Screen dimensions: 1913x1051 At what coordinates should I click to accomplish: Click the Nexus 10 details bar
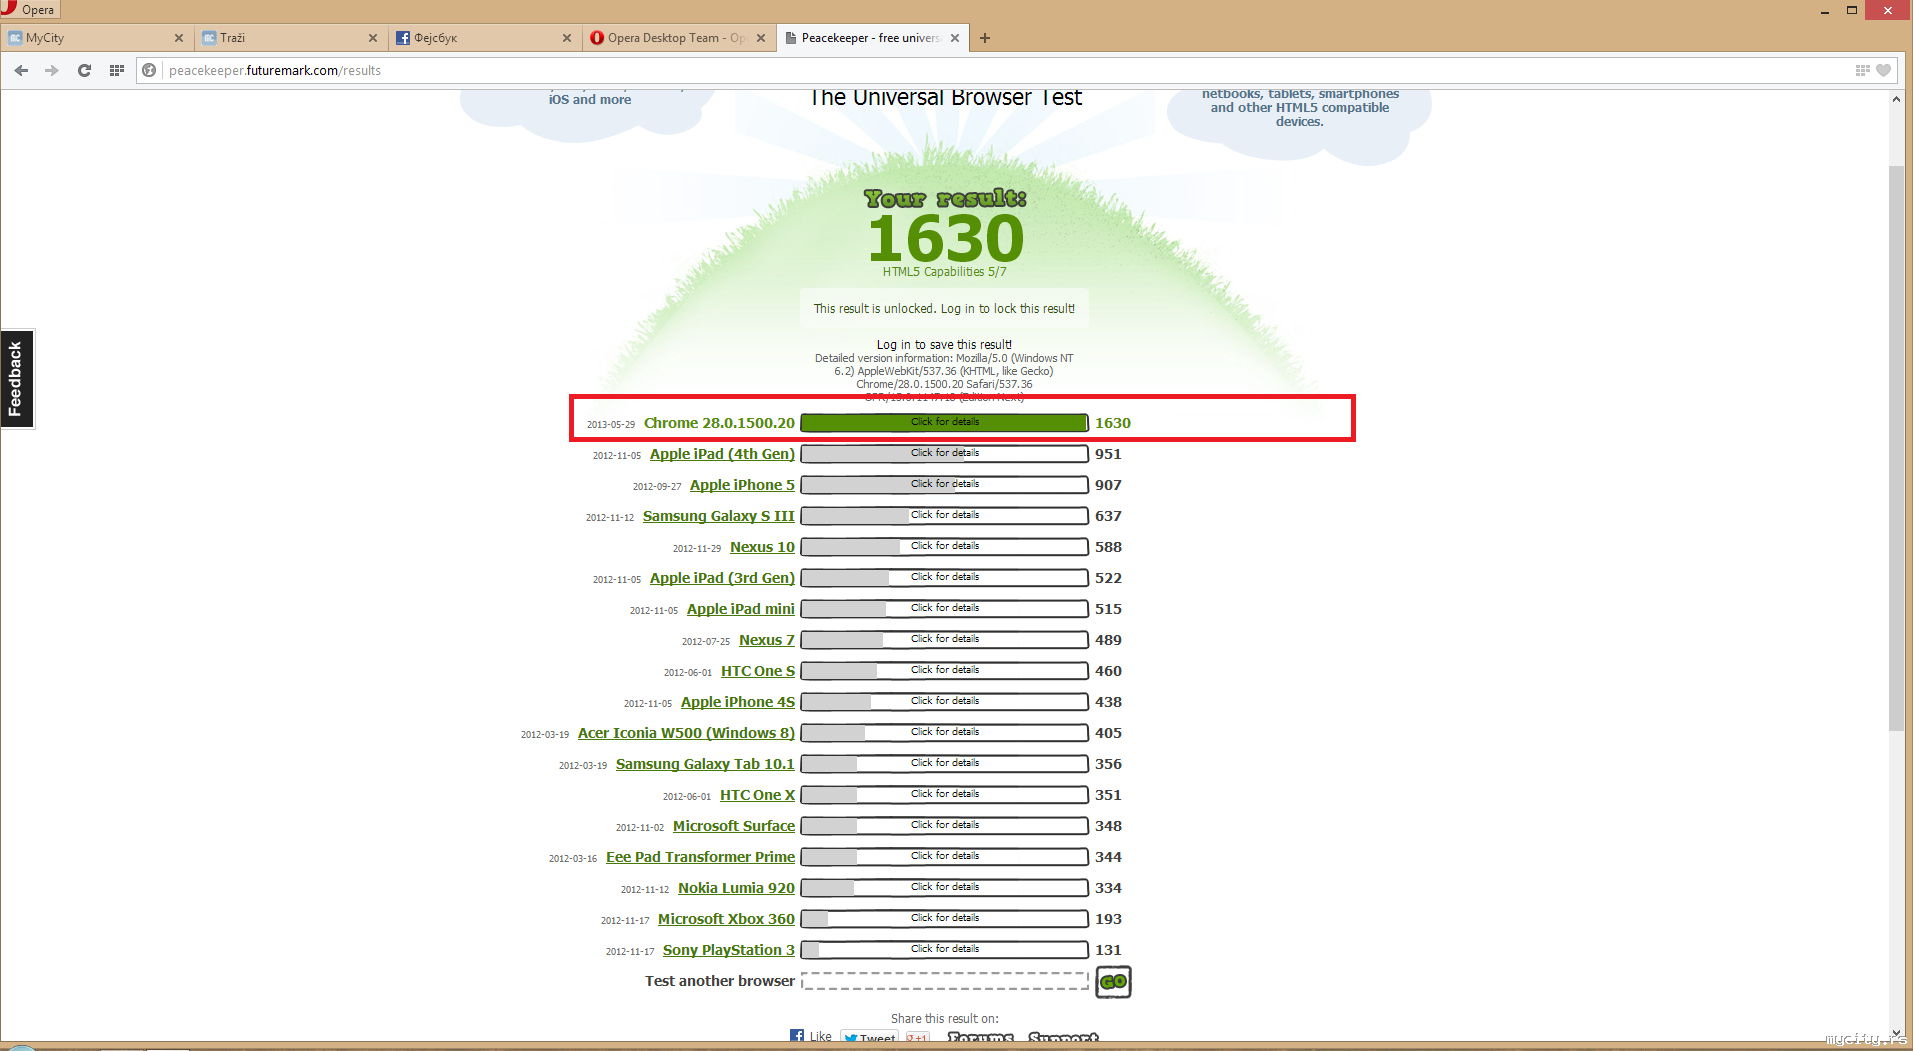(x=945, y=547)
